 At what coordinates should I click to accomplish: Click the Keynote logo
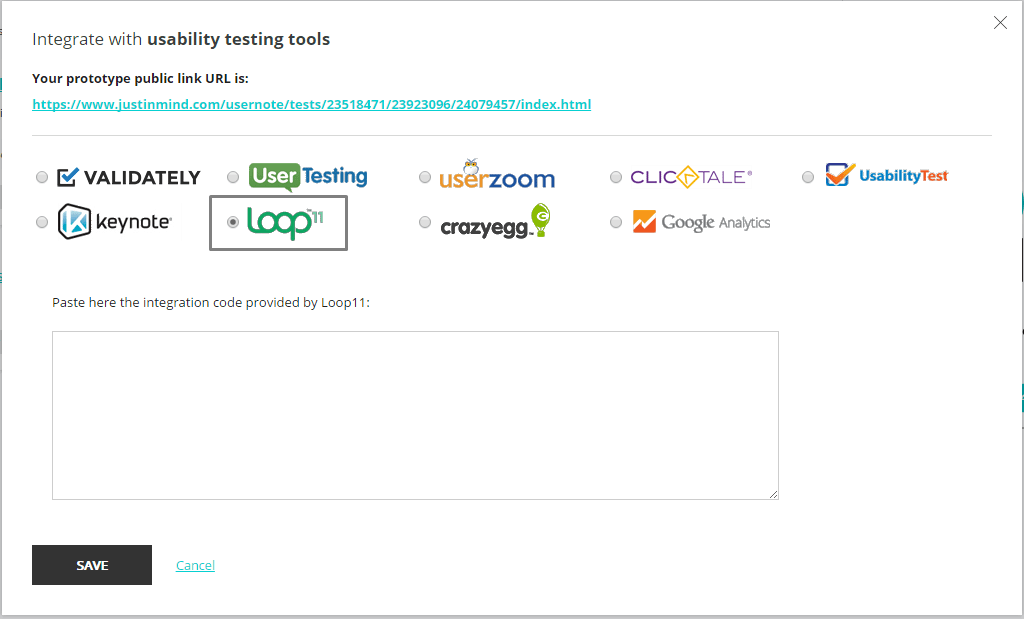tap(115, 222)
